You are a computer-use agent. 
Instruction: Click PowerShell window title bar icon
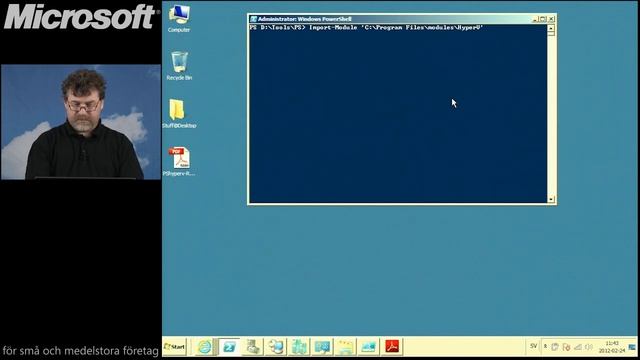253,19
